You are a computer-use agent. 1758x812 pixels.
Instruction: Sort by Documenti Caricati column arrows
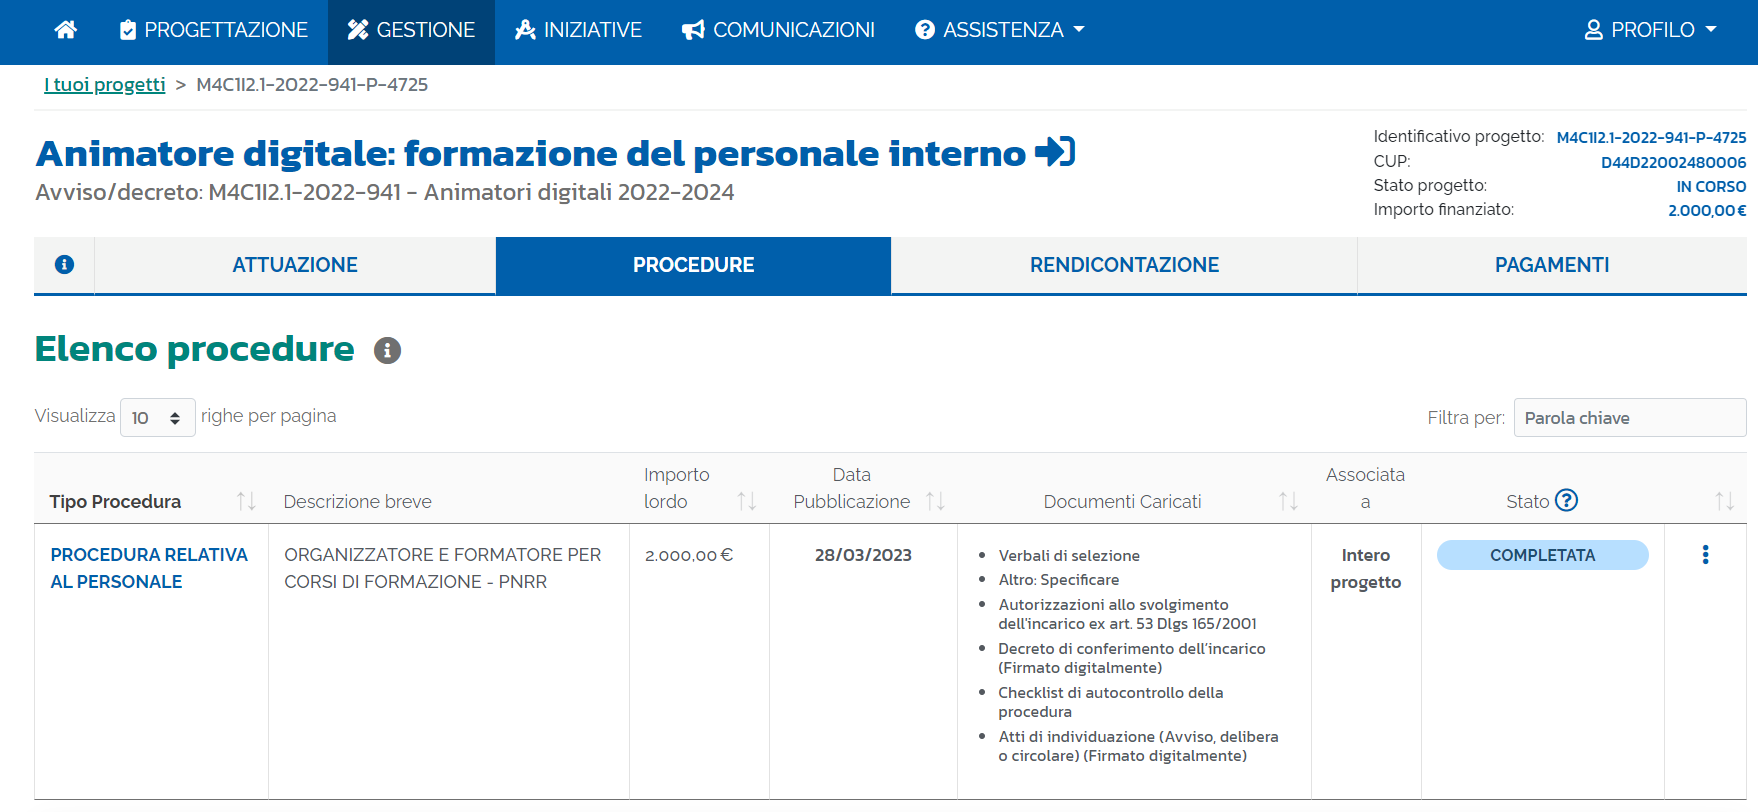(1288, 501)
